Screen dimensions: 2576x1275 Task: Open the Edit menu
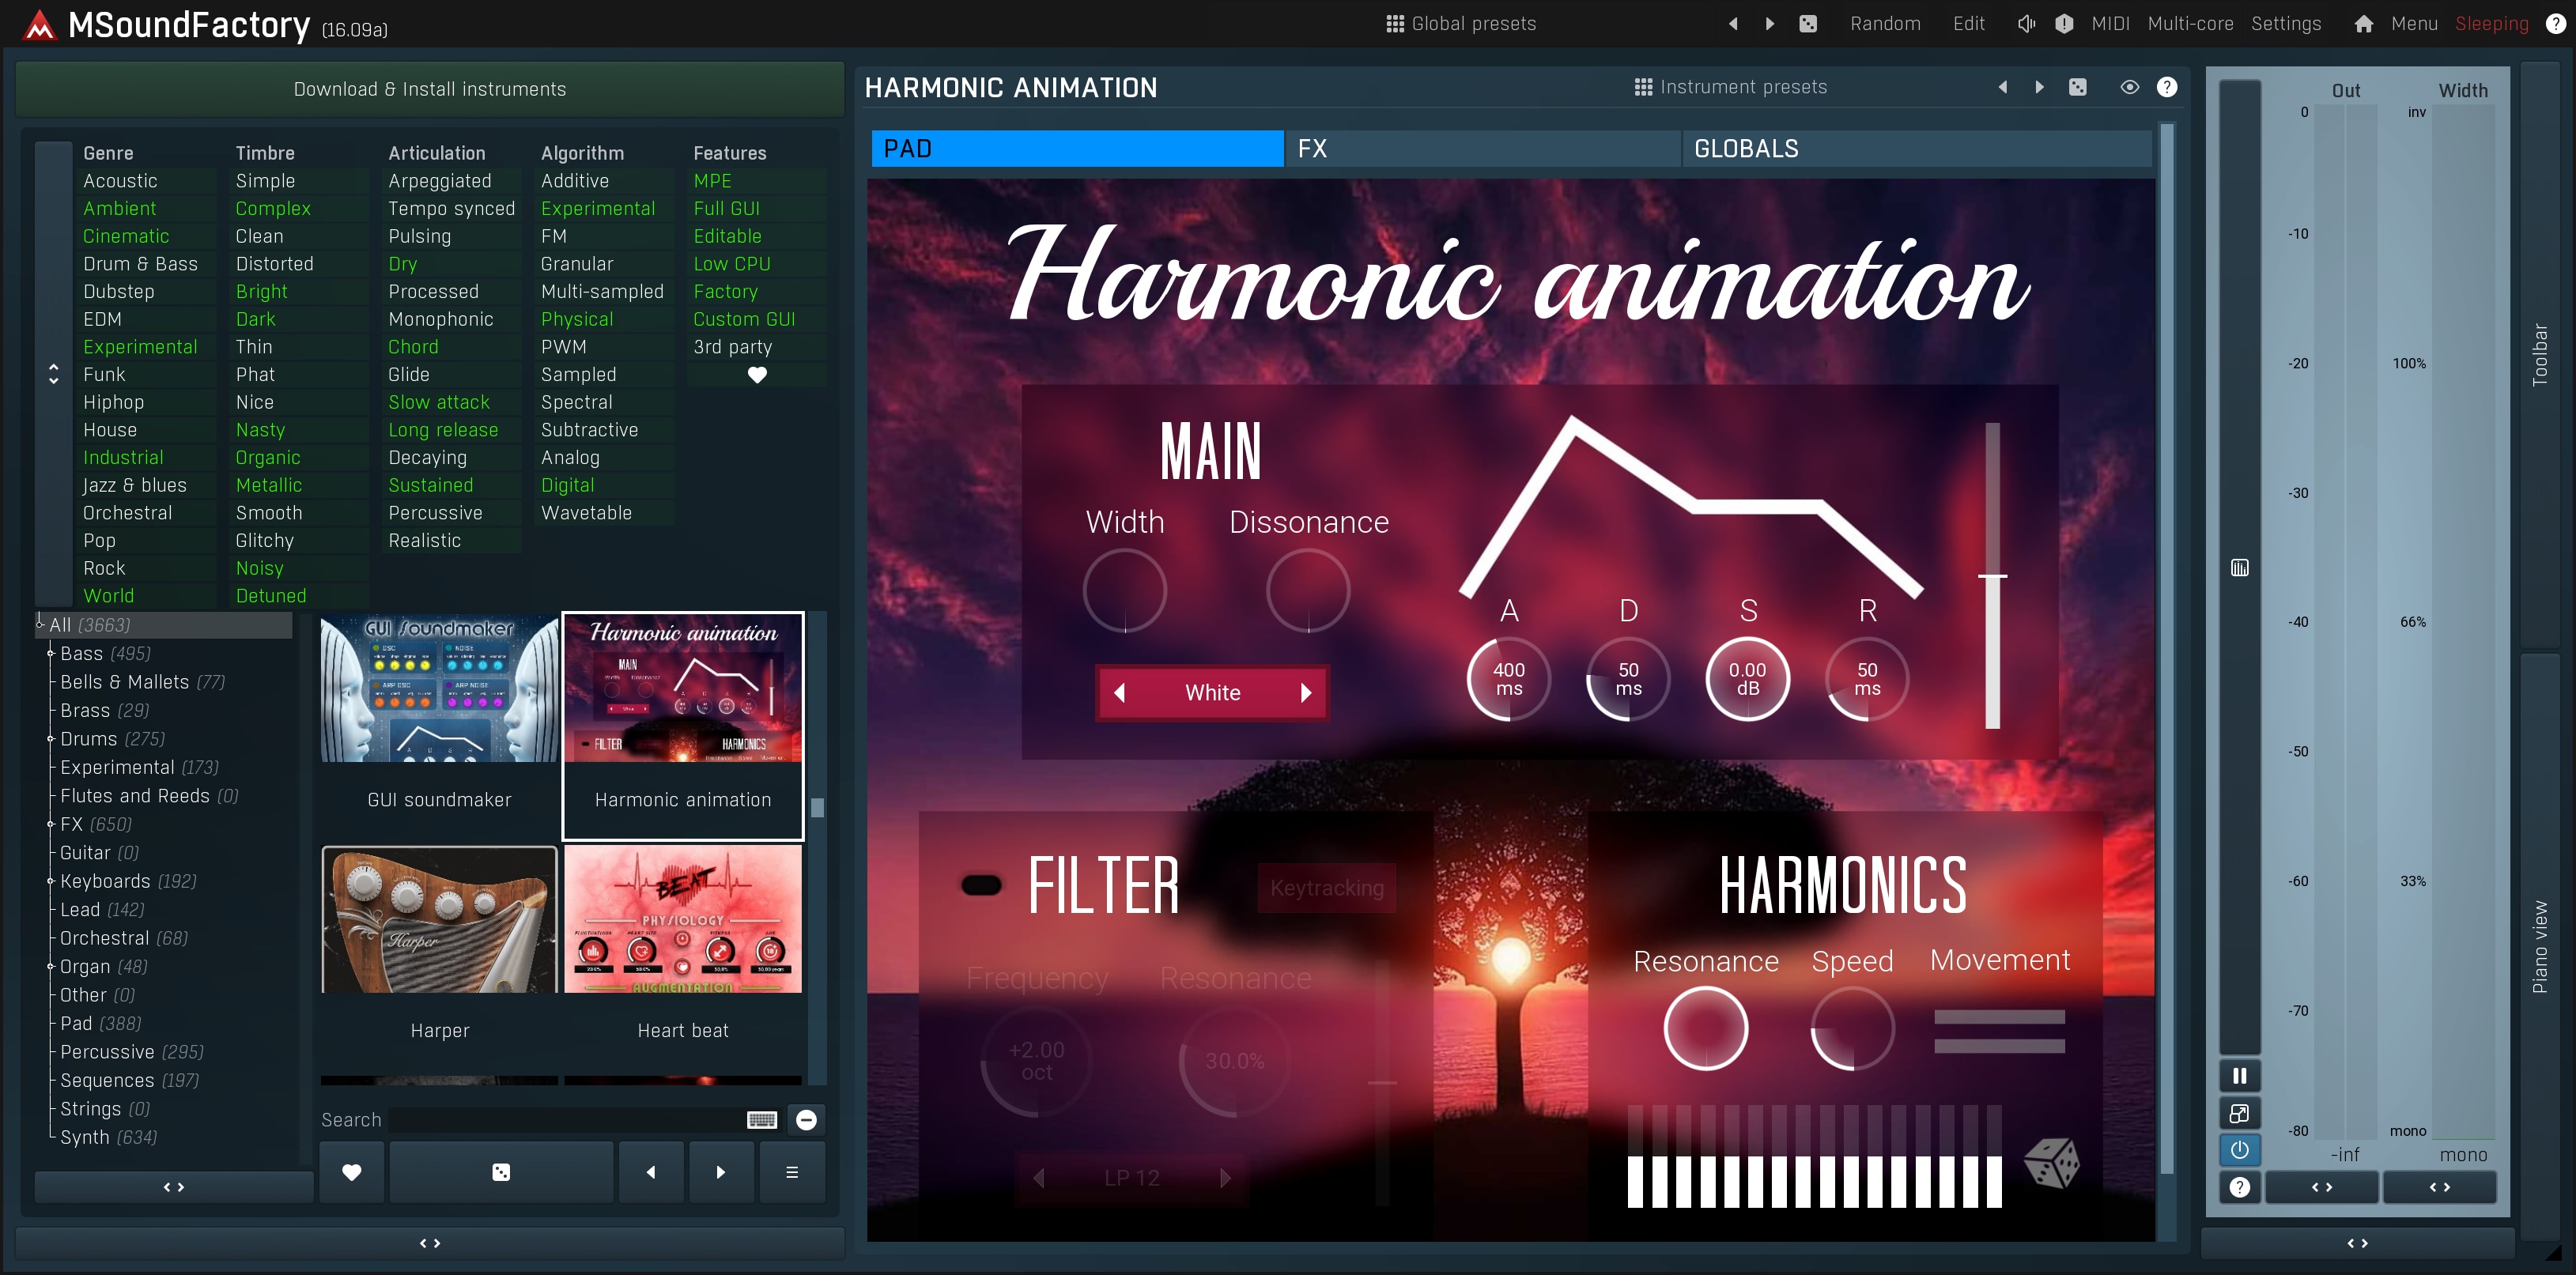pos(1969,23)
